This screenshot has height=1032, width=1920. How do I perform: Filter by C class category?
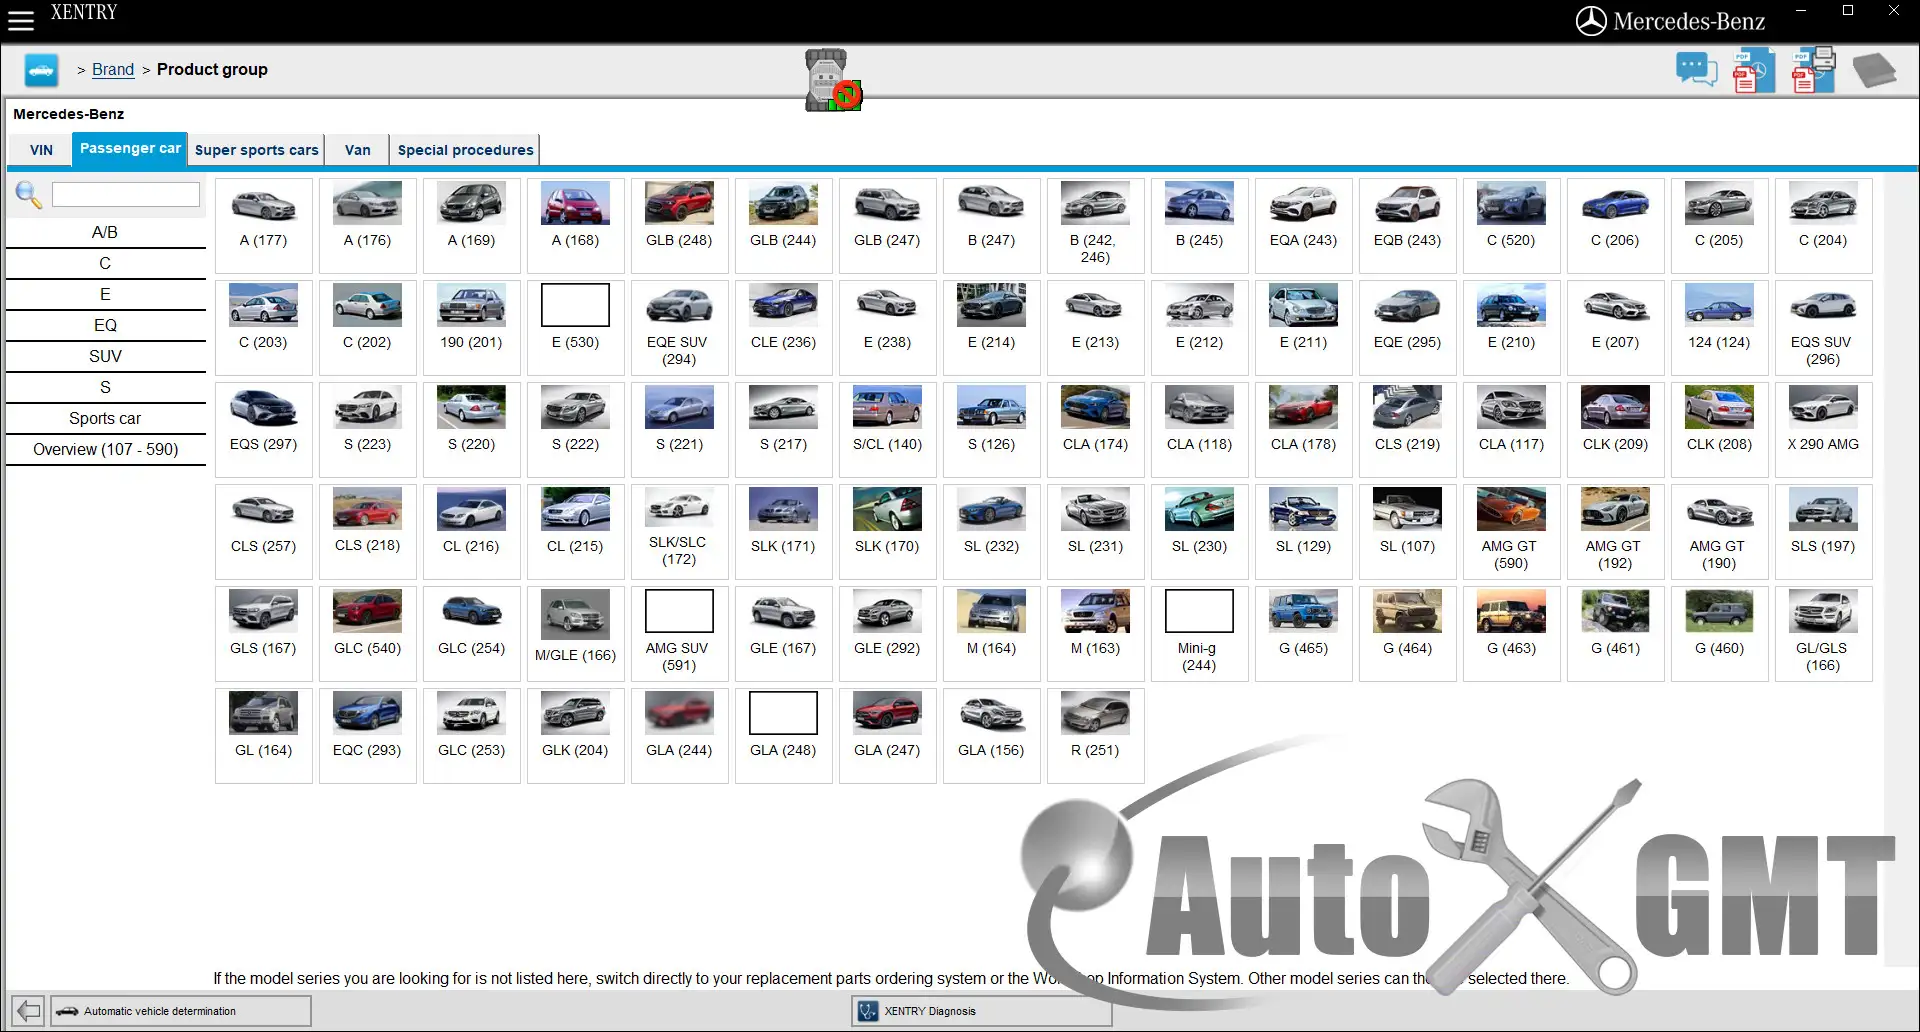point(105,263)
